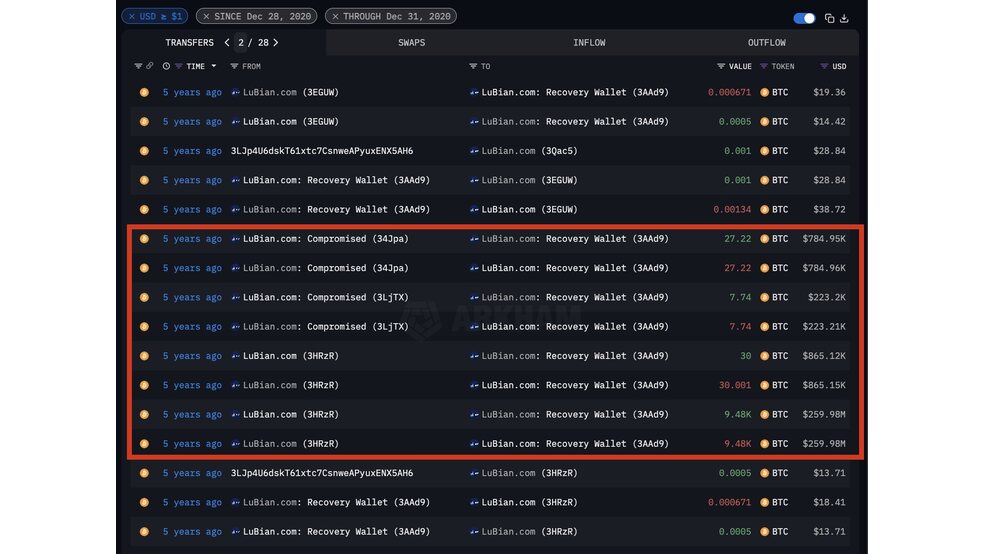Click the USD ≥ $1 chip label

[x=161, y=16]
